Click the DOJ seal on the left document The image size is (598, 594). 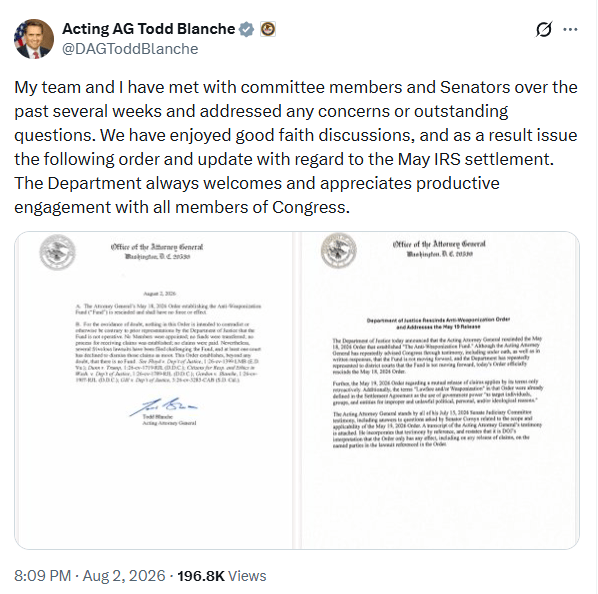(x=58, y=252)
